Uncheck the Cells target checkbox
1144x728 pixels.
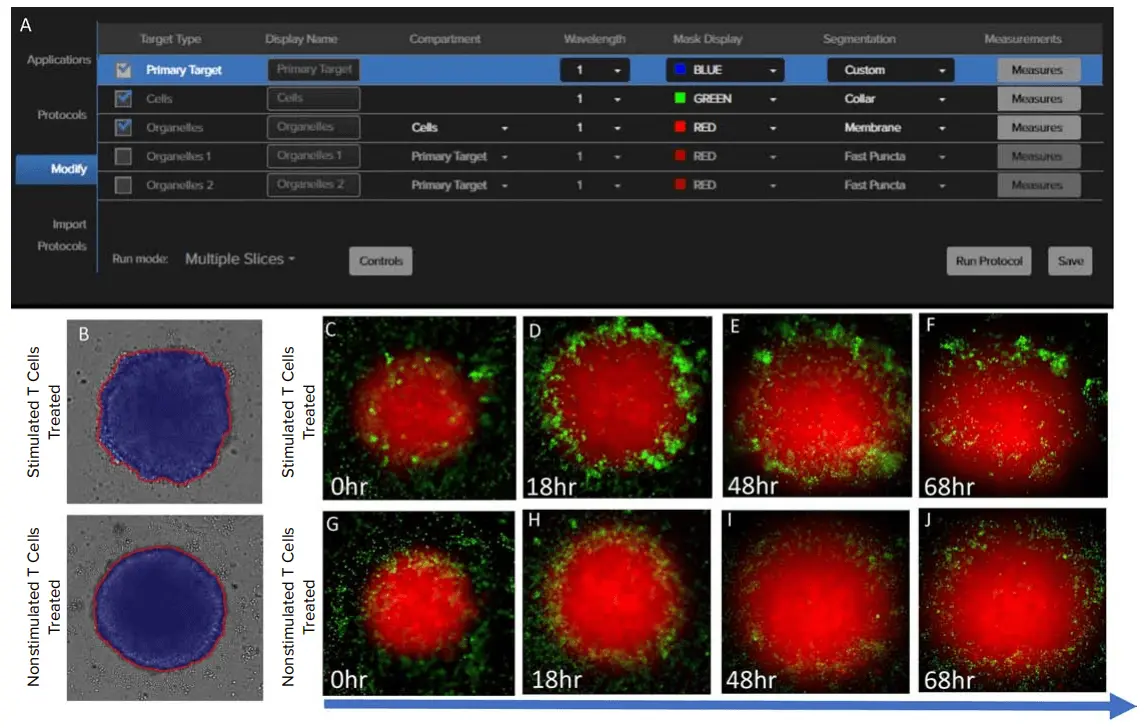(x=123, y=99)
